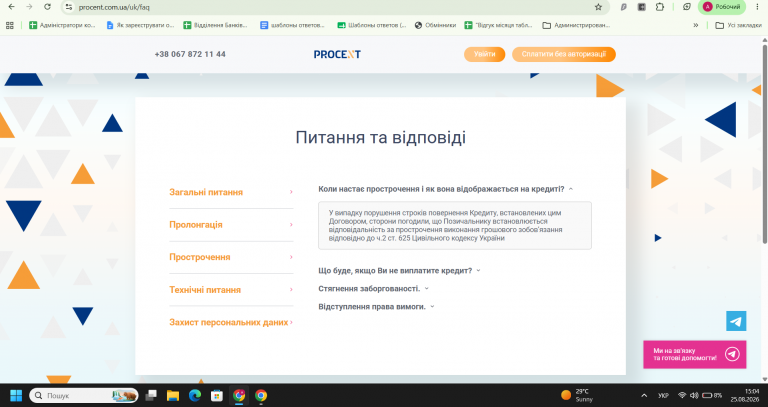
Task: Open the Відділення Банків bookmark
Action: [215, 25]
